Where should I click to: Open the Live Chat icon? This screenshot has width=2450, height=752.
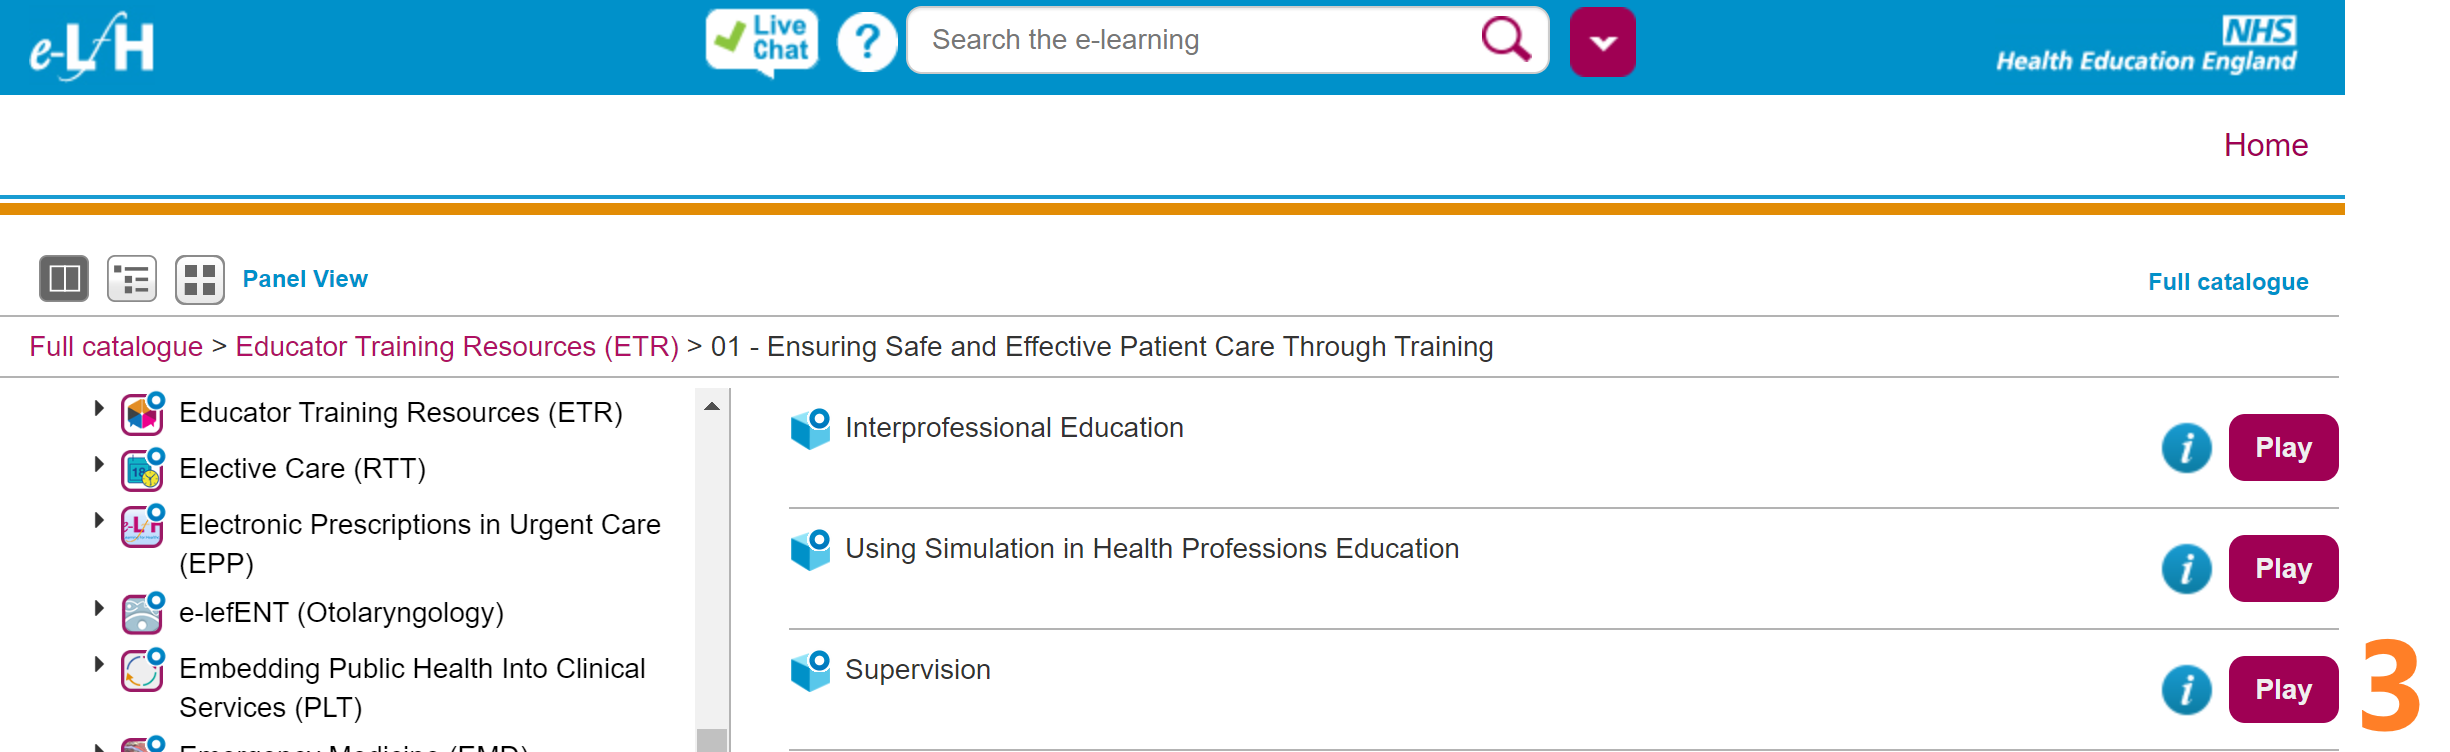762,41
